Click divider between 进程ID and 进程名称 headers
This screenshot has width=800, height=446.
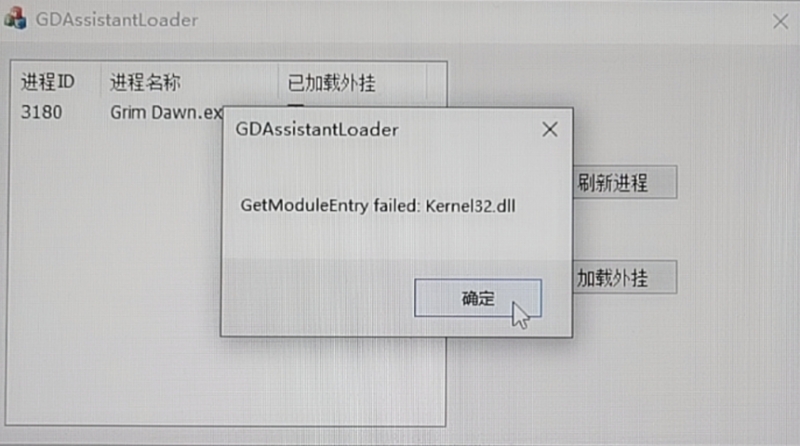point(101,82)
